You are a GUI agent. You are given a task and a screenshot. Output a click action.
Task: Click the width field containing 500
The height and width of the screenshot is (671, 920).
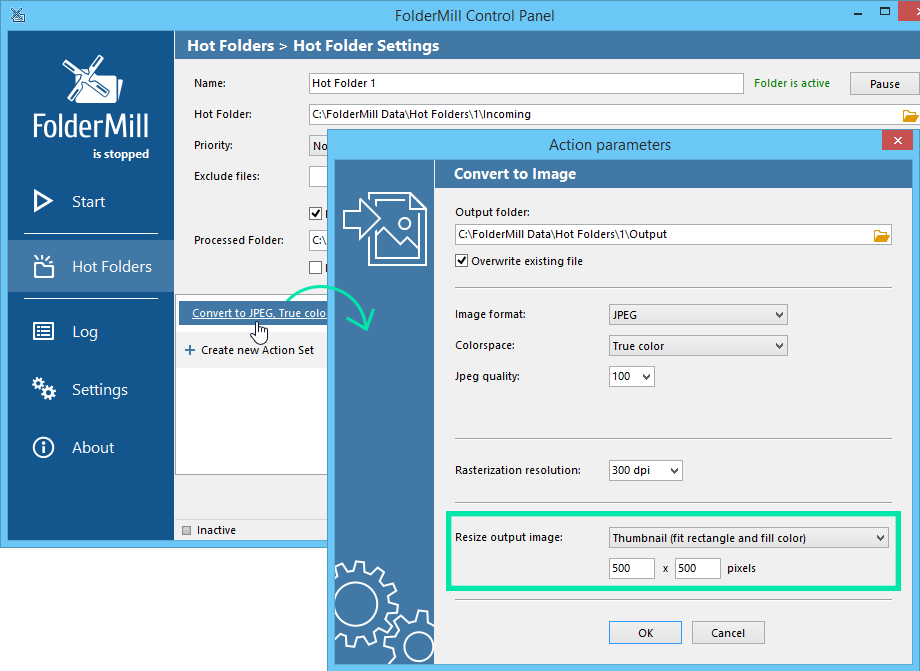pyautogui.click(x=632, y=568)
